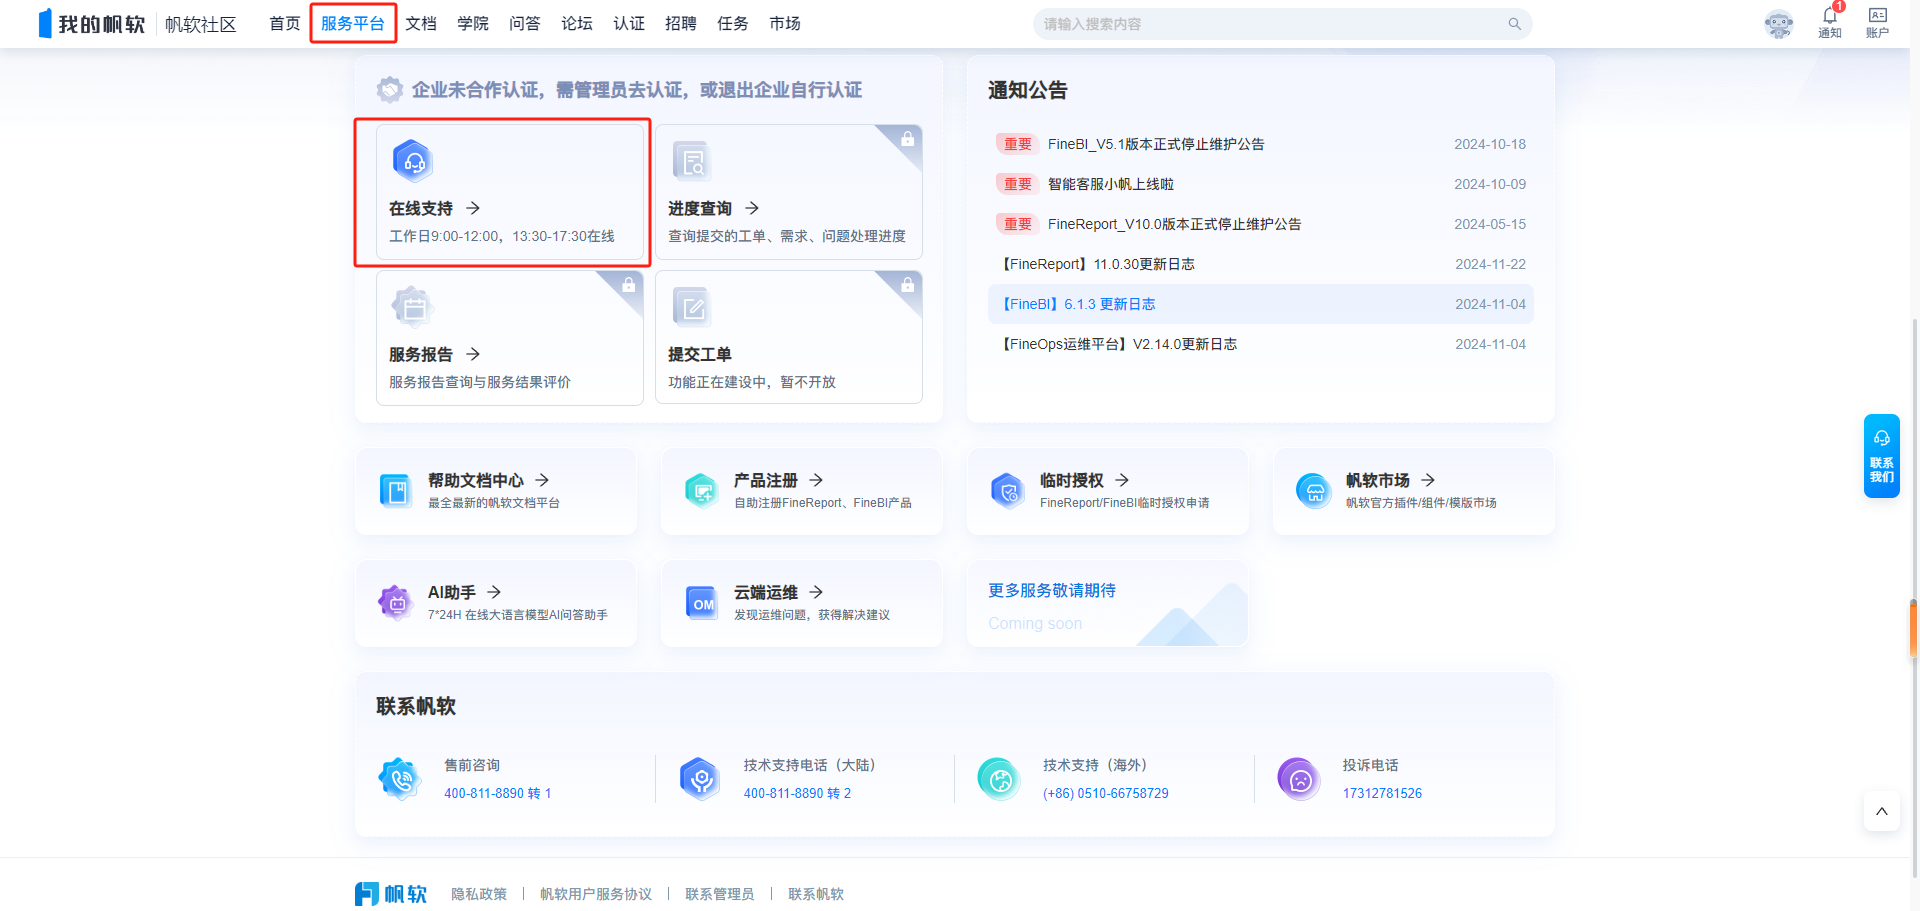1920x911 pixels.
Task: Click the 提交工单 edit icon
Action: 691,306
